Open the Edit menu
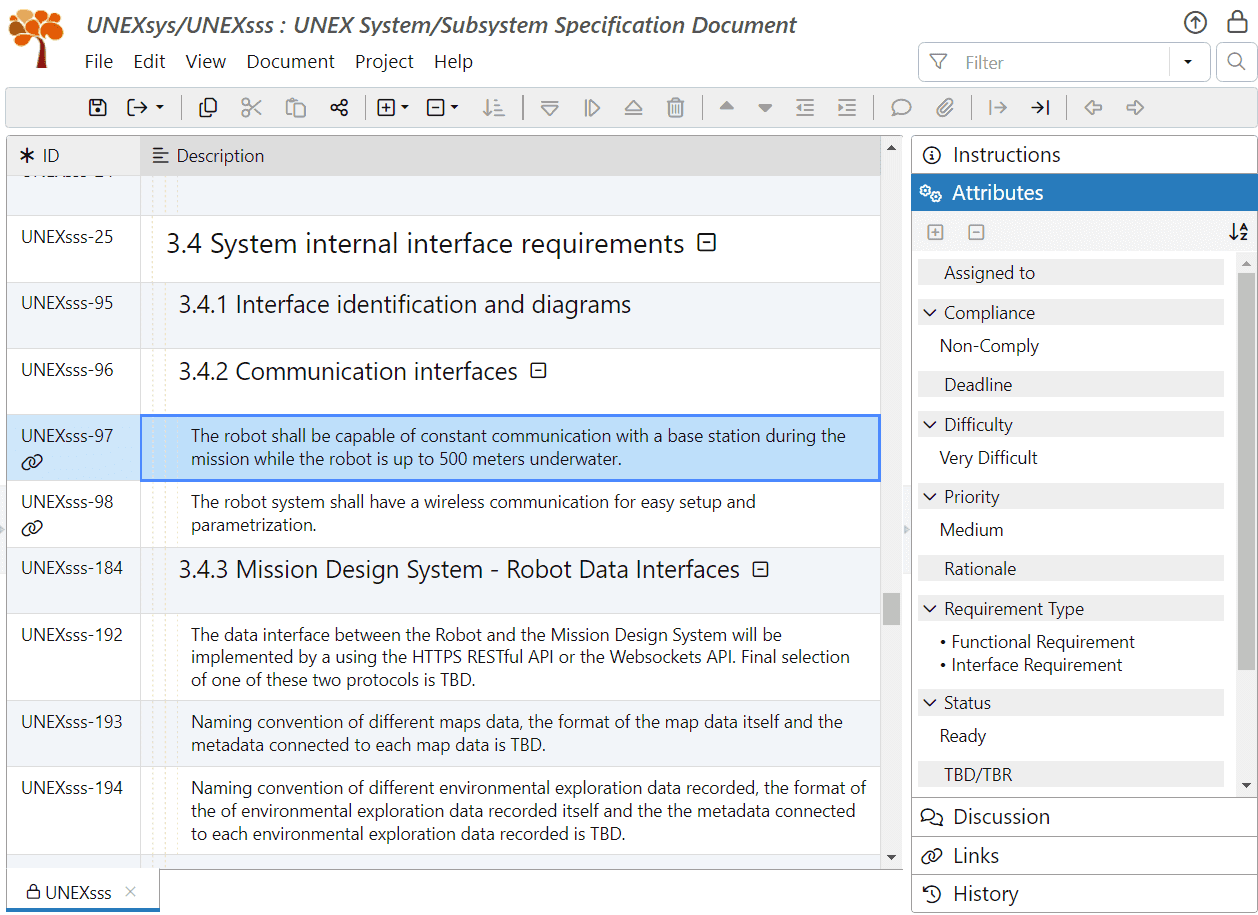Screen dimensions: 1258x915 click(x=149, y=62)
